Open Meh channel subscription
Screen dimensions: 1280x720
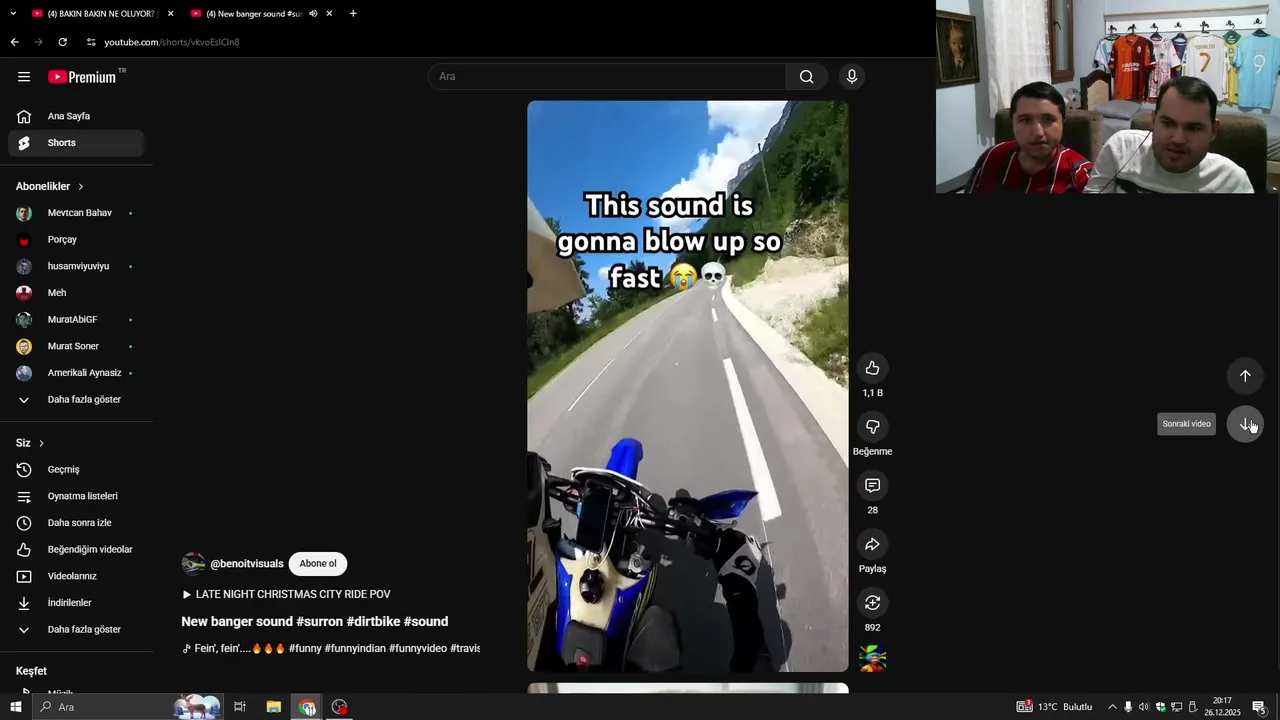[76, 293]
